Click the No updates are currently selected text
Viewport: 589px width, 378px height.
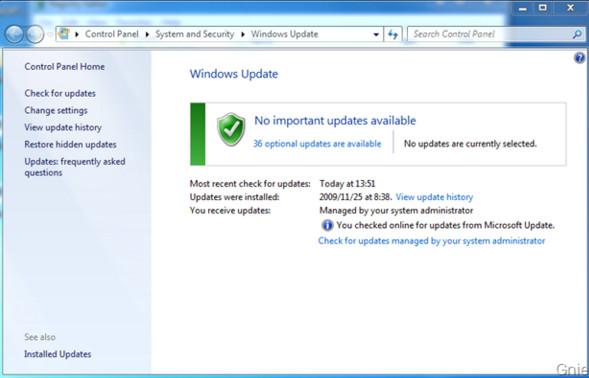[x=470, y=144]
